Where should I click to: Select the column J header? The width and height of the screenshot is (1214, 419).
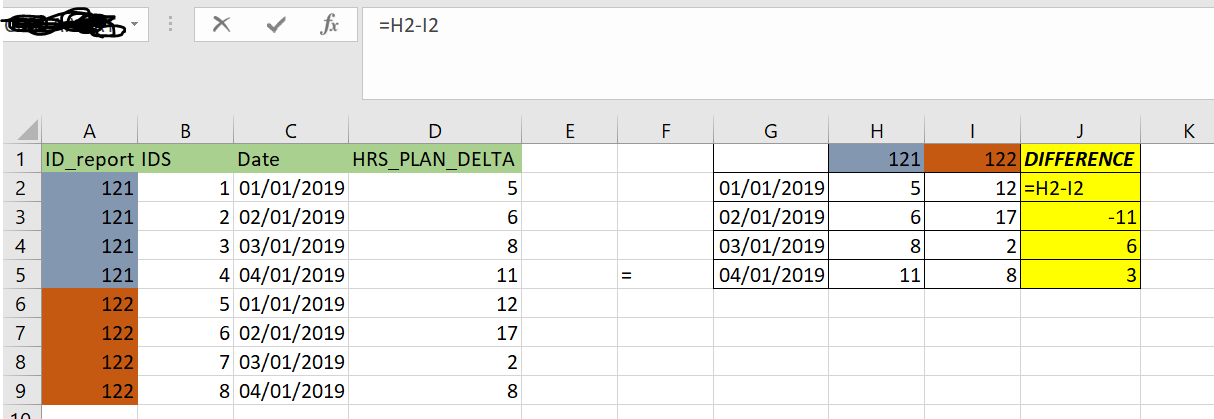[x=1081, y=130]
